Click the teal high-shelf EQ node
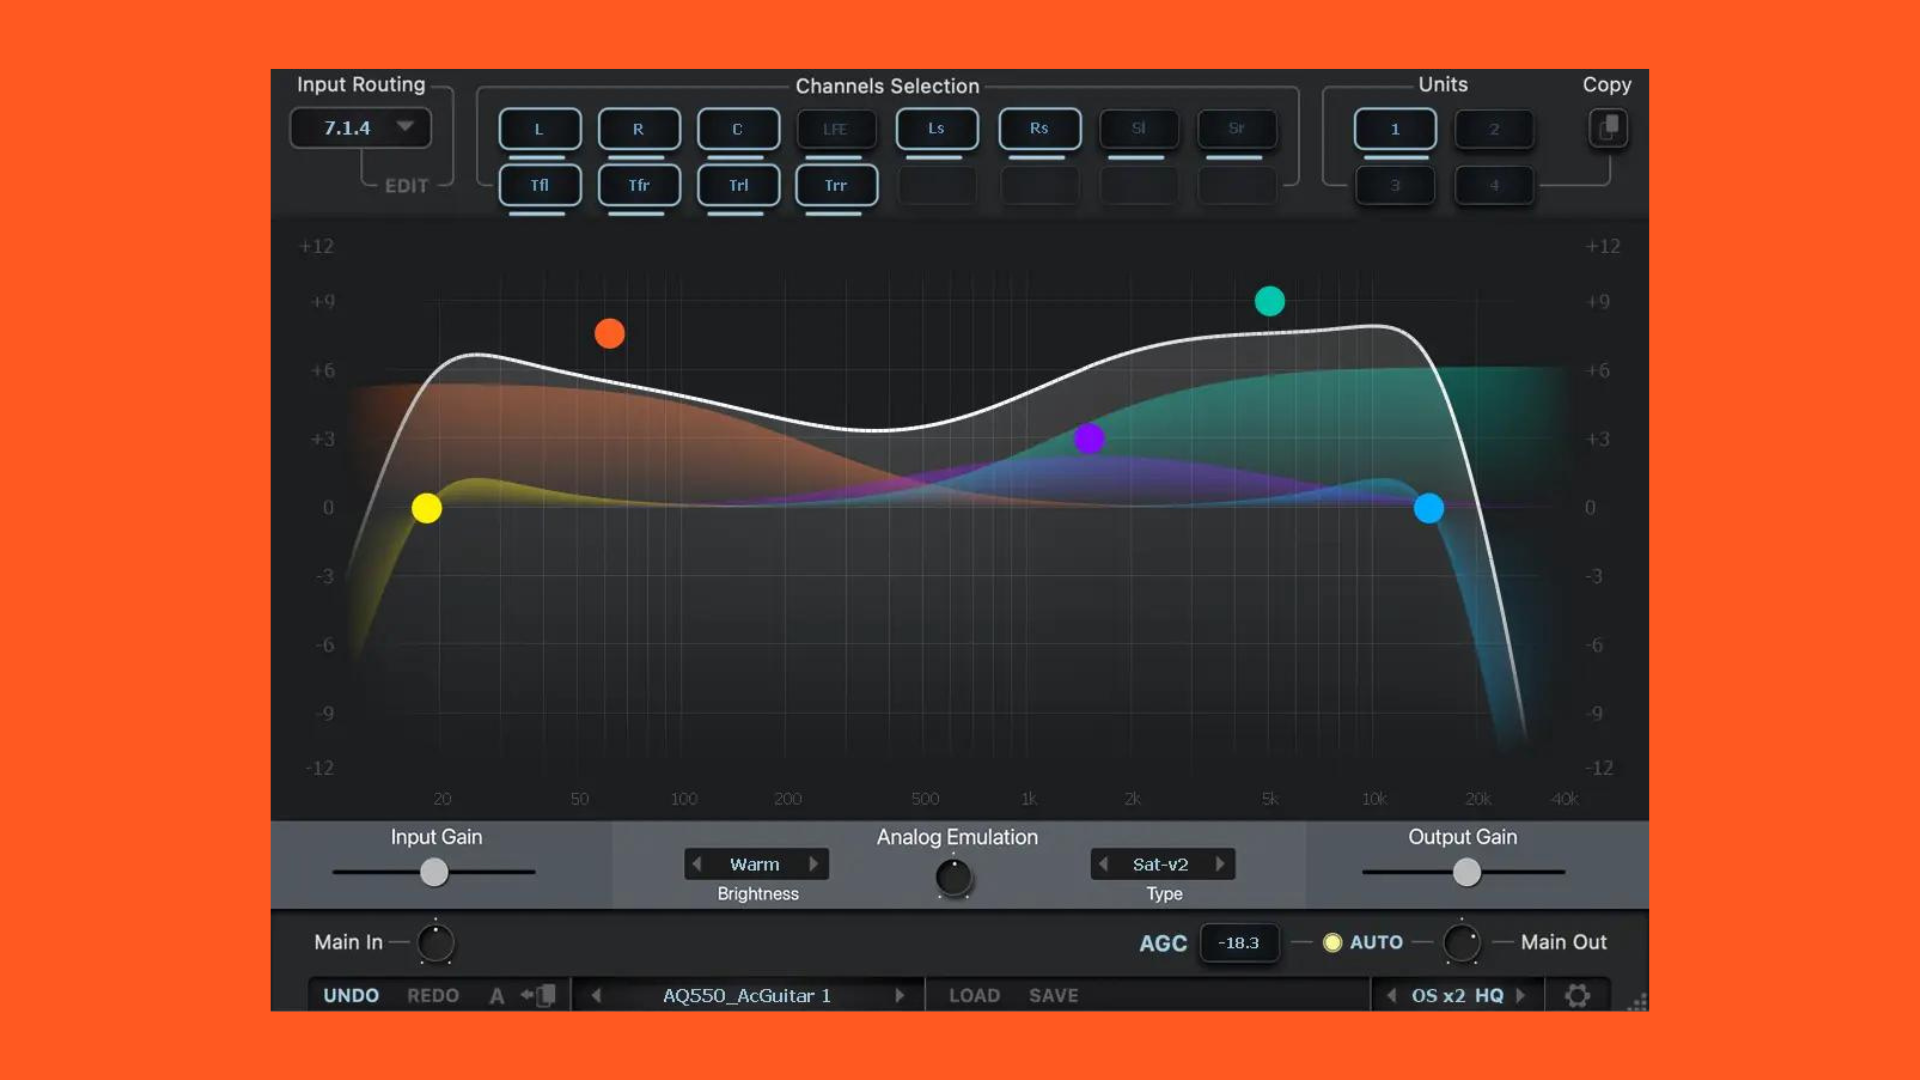This screenshot has height=1080, width=1920. [x=1269, y=301]
